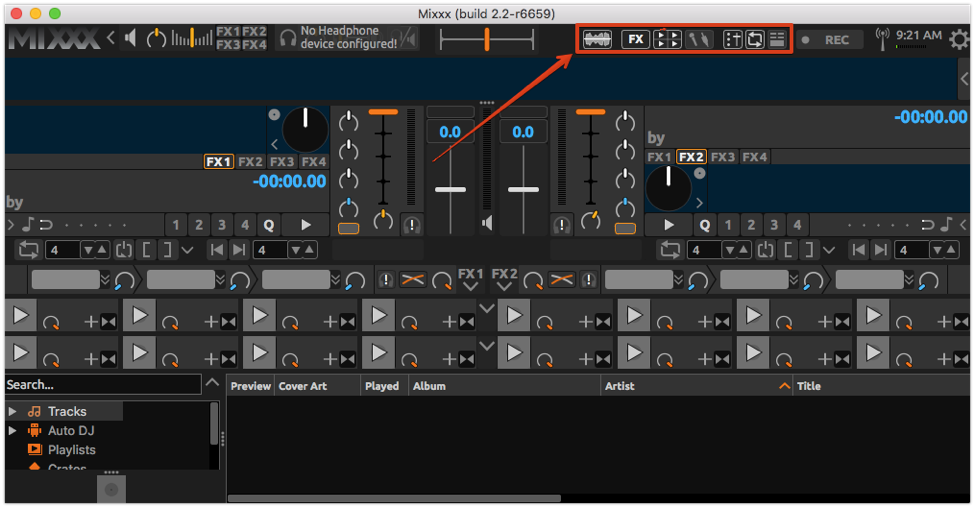This screenshot has width=974, height=506.
Task: Toggle the waveform display icon in top toolbar
Action: coord(597,40)
